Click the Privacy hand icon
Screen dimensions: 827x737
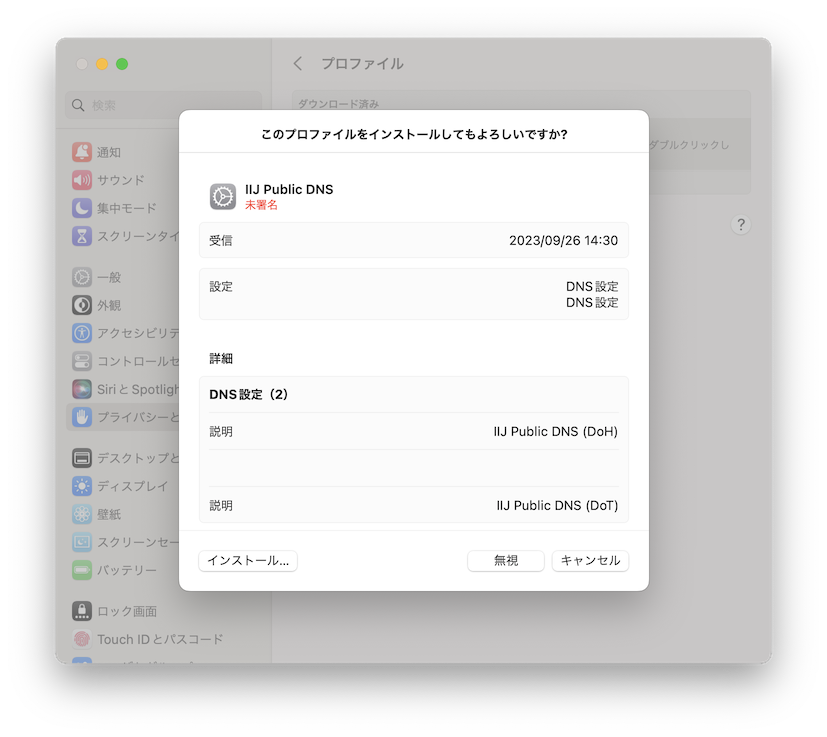82,417
